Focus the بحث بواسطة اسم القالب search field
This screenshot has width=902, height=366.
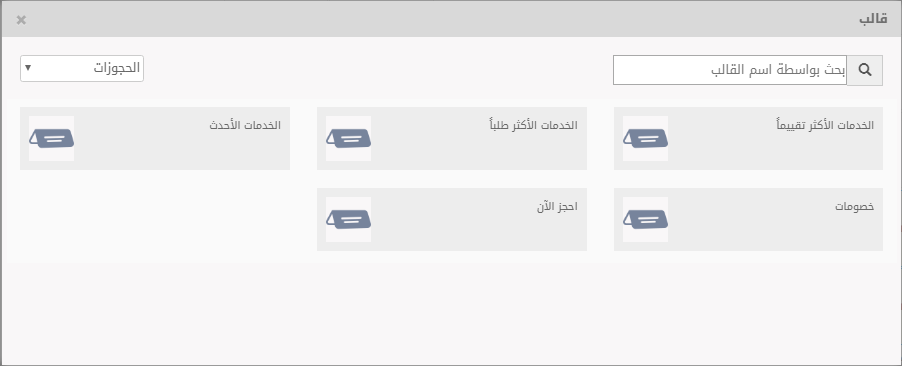pyautogui.click(x=730, y=70)
